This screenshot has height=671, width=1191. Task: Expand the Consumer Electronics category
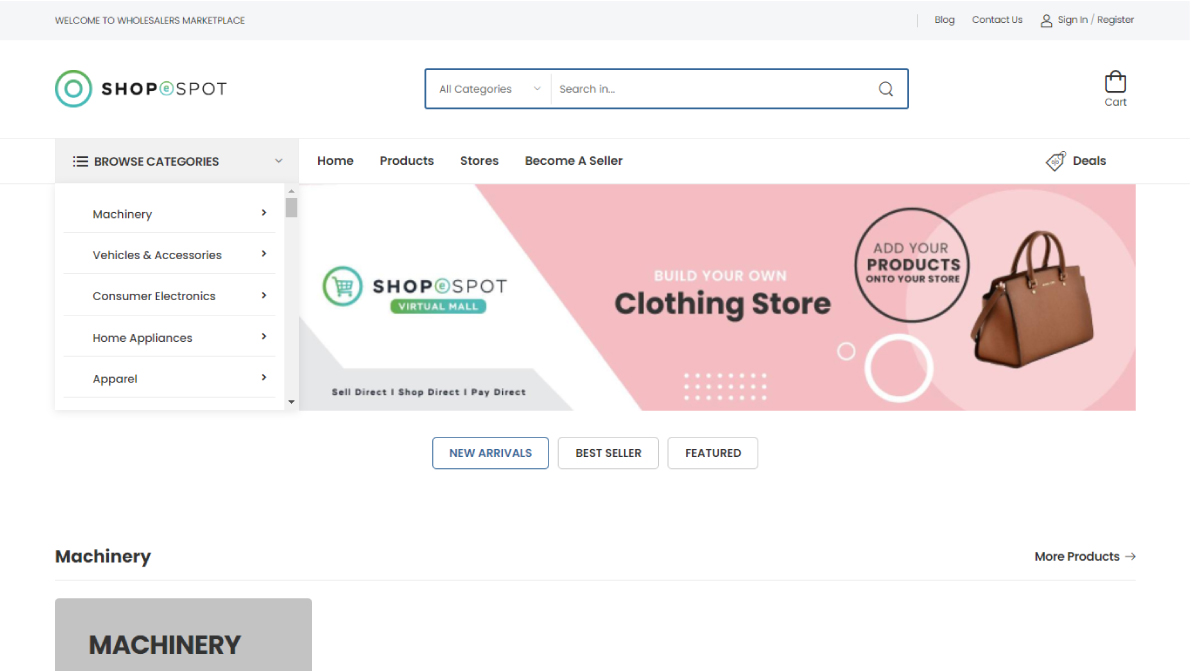[x=264, y=295]
